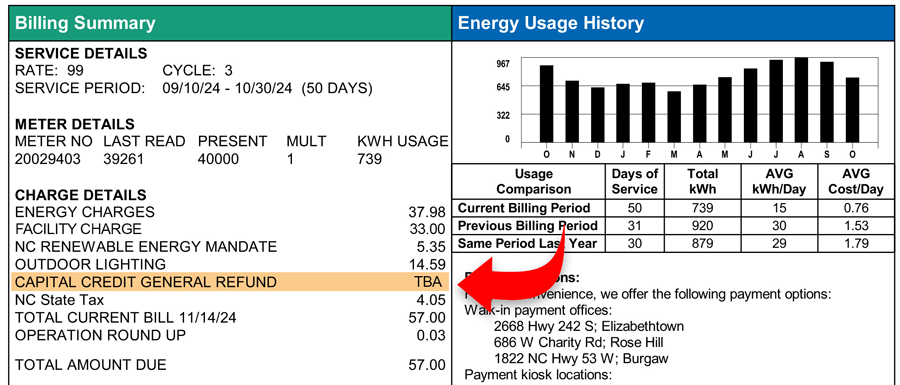The width and height of the screenshot is (900, 385).
Task: Click the 57.00 beside TOTAL CURRENT BILL
Action: (x=426, y=318)
